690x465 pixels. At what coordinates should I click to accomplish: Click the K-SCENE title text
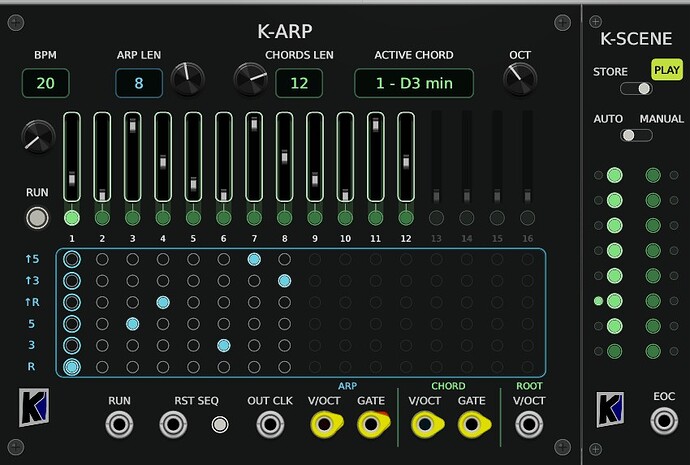pos(636,39)
